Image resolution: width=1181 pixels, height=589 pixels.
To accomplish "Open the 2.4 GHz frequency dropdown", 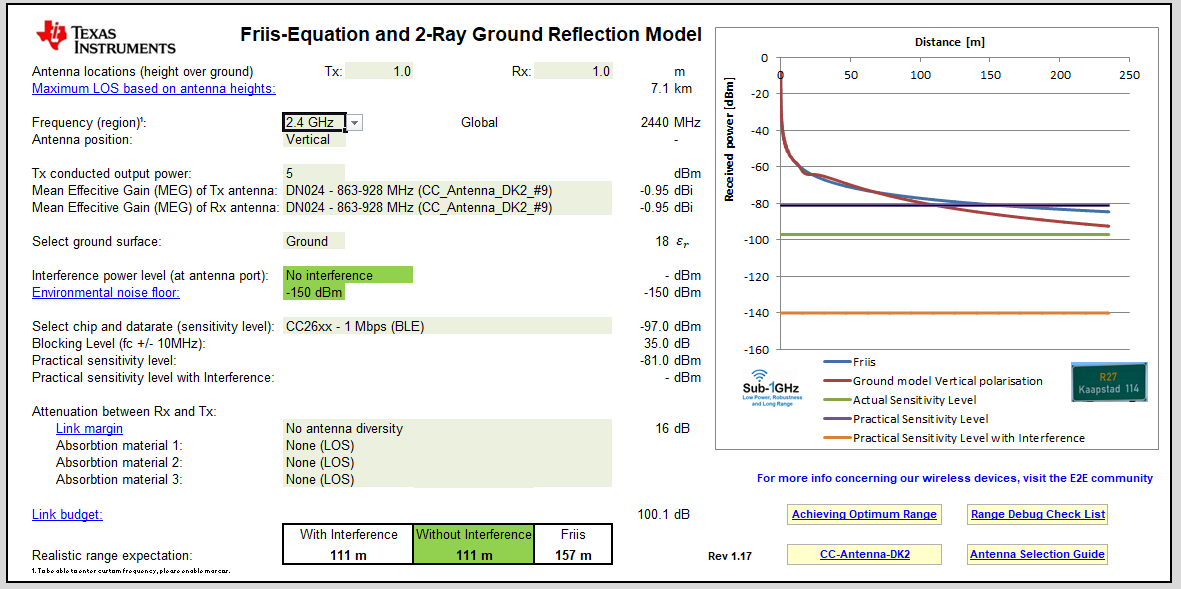I will point(355,122).
